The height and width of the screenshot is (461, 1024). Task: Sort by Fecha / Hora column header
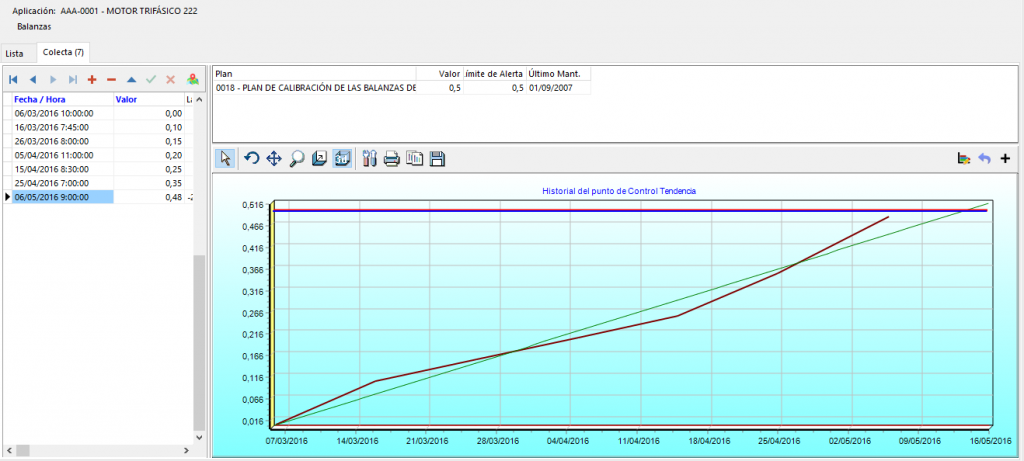(x=39, y=100)
